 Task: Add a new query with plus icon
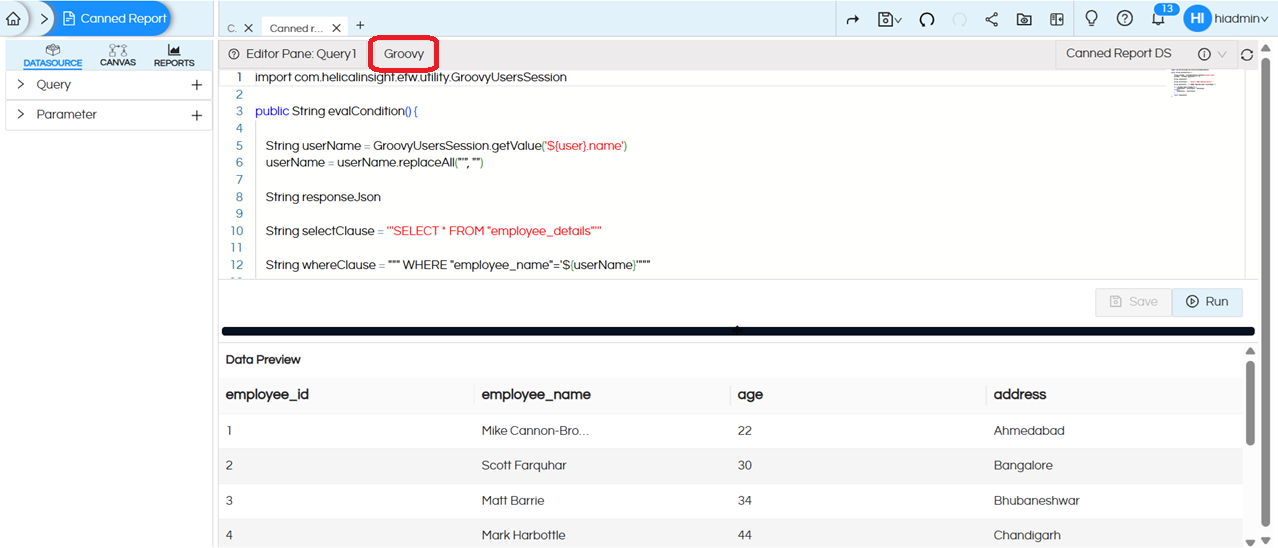[x=197, y=85]
